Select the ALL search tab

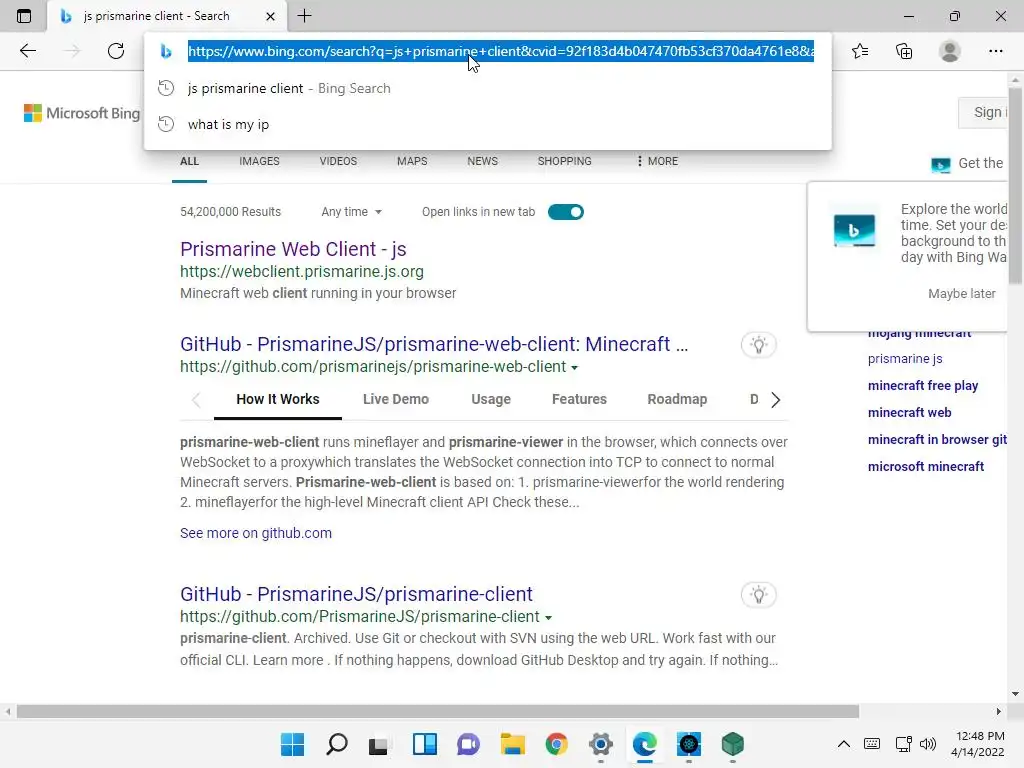(x=189, y=161)
